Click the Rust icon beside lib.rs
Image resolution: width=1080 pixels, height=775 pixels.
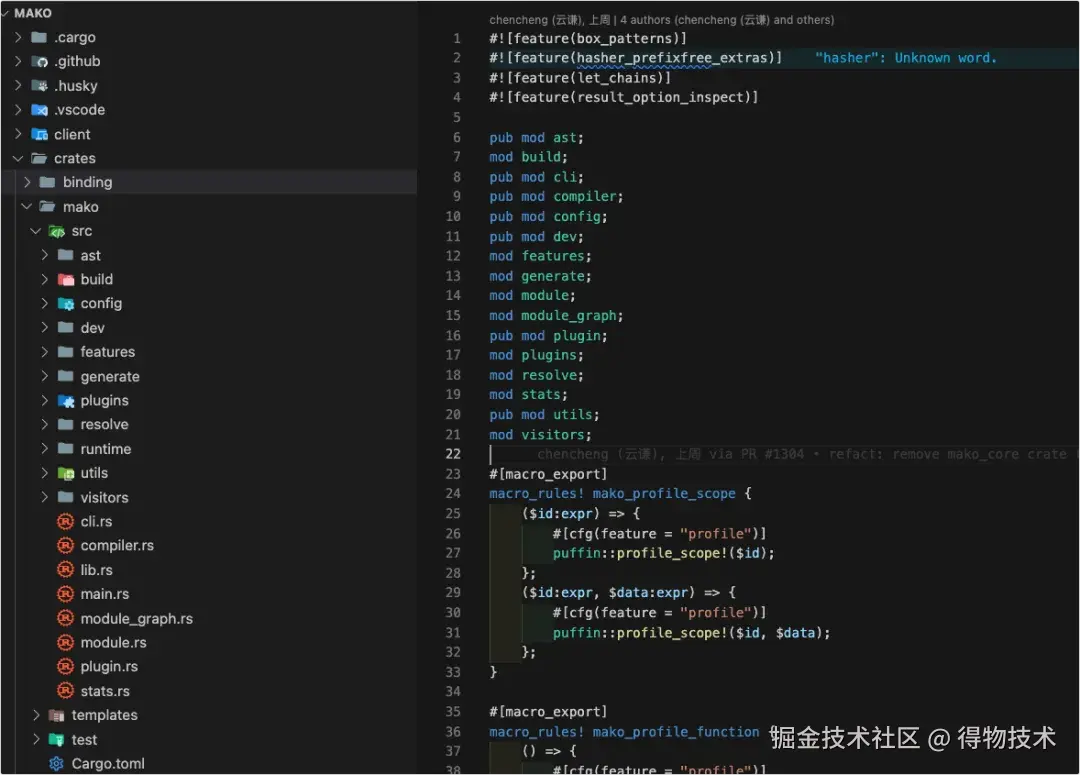(65, 570)
